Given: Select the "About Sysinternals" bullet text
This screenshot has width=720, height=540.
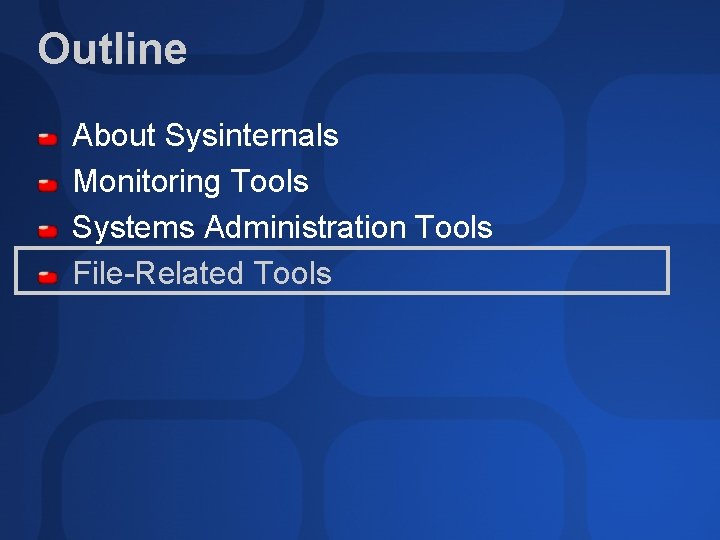Looking at the screenshot, I should pos(205,135).
